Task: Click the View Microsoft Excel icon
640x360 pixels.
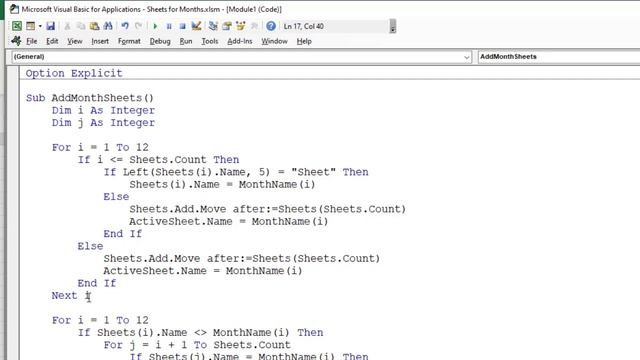Action: click(17, 26)
